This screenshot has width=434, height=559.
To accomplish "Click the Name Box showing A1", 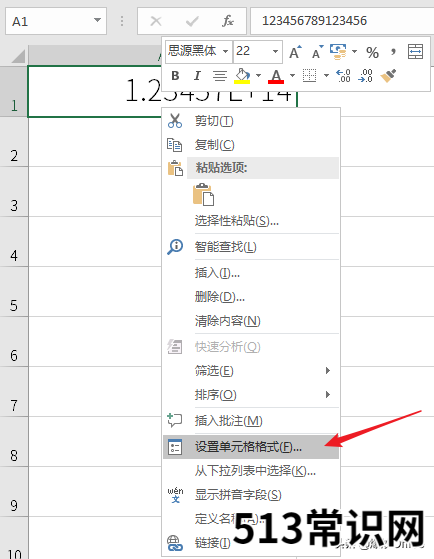I will (56, 21).
